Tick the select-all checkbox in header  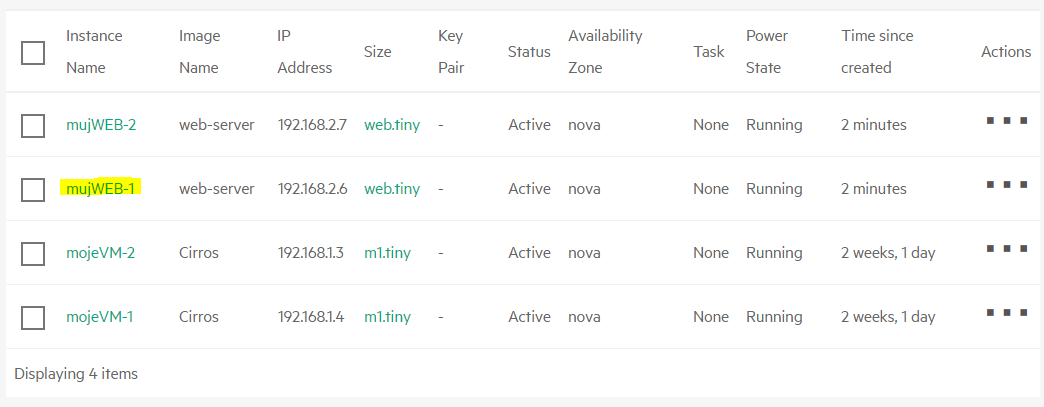[33, 53]
